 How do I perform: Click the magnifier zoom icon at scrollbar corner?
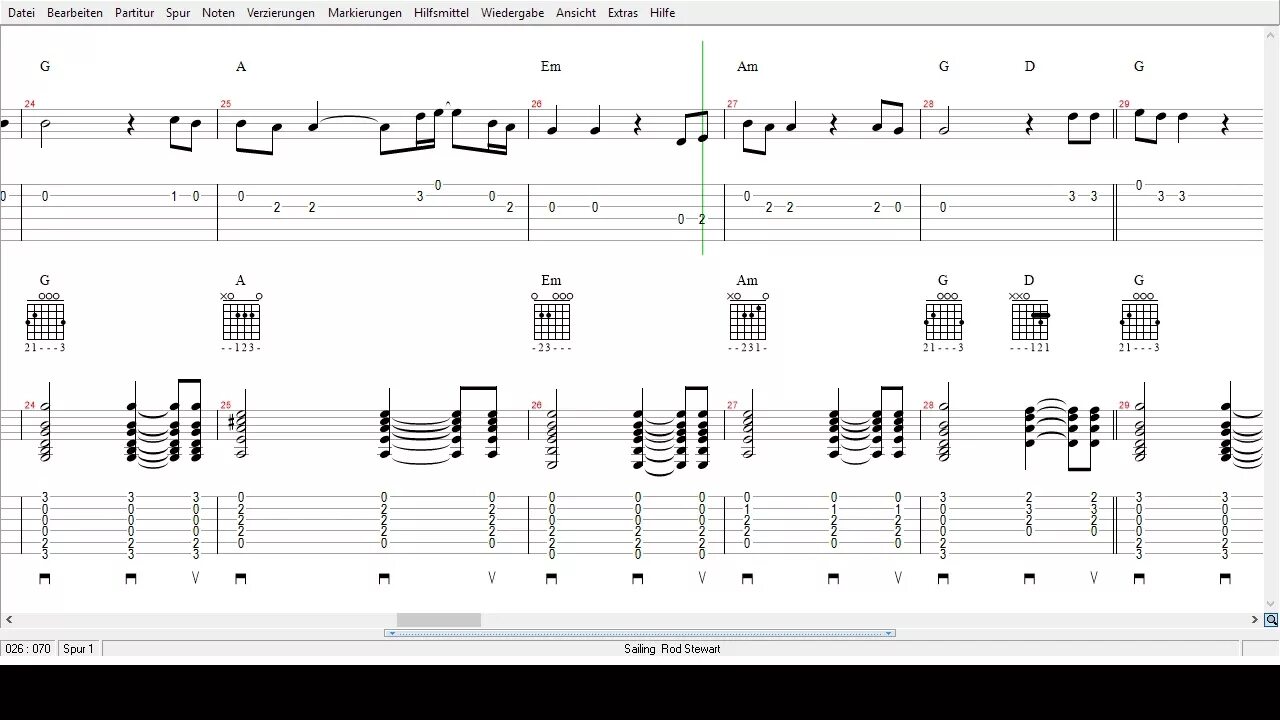(1271, 620)
